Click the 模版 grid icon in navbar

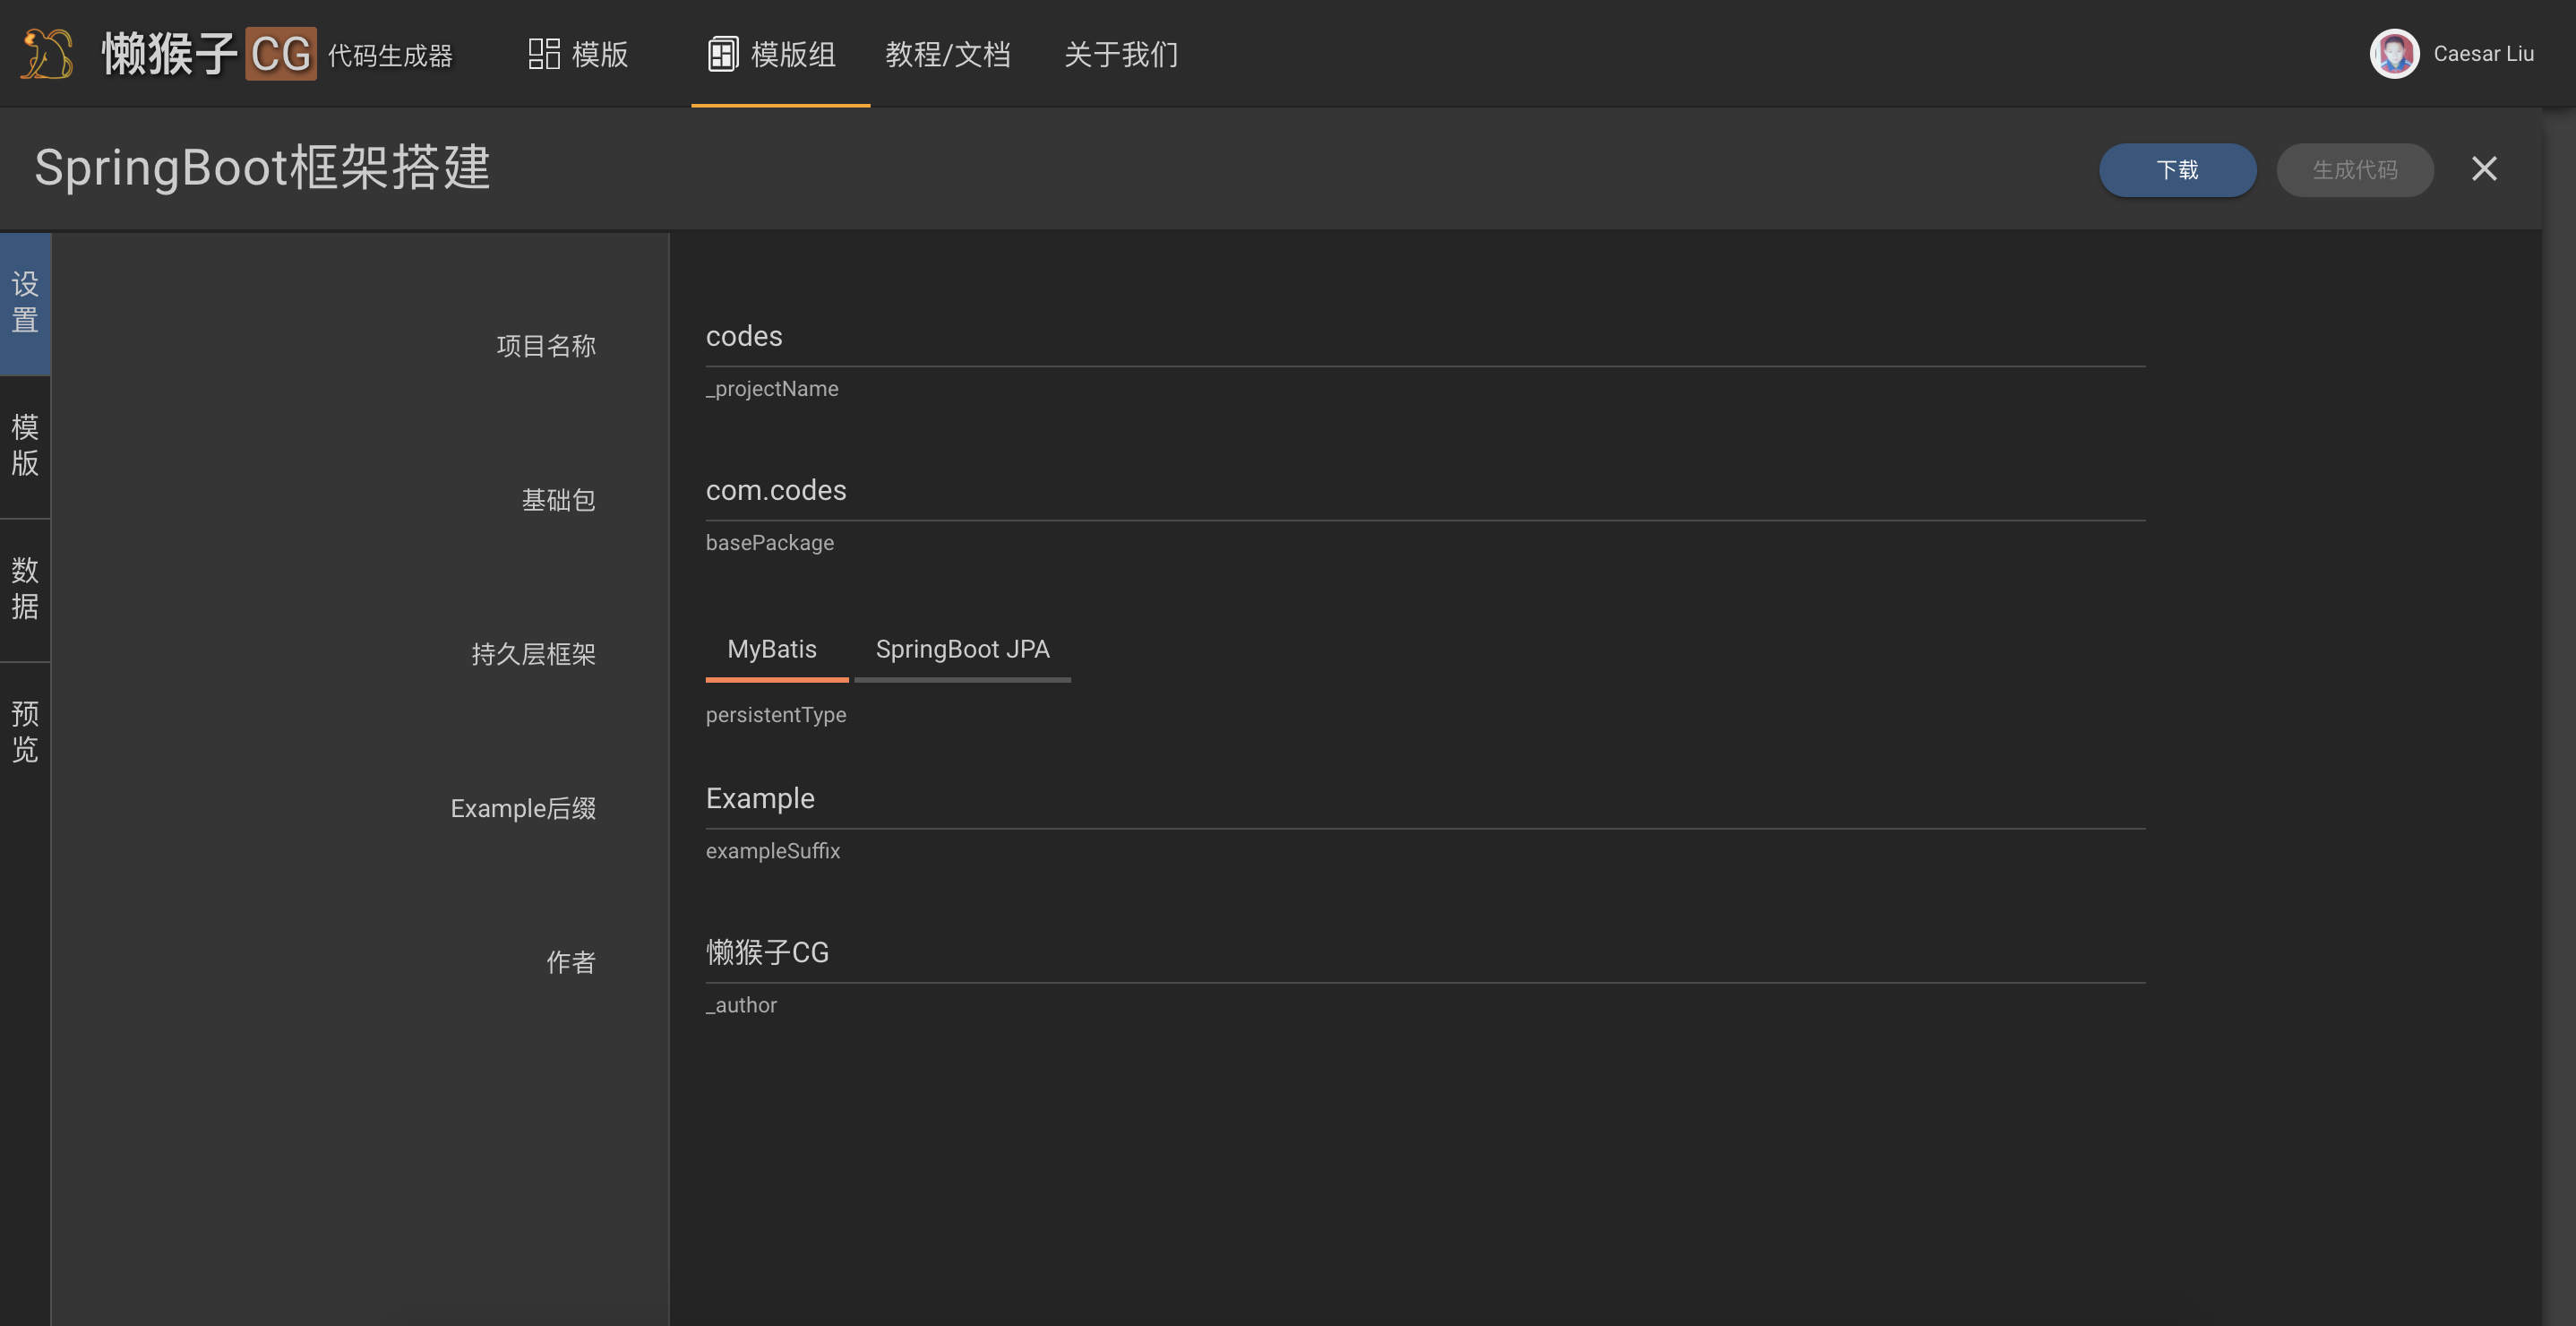(543, 54)
